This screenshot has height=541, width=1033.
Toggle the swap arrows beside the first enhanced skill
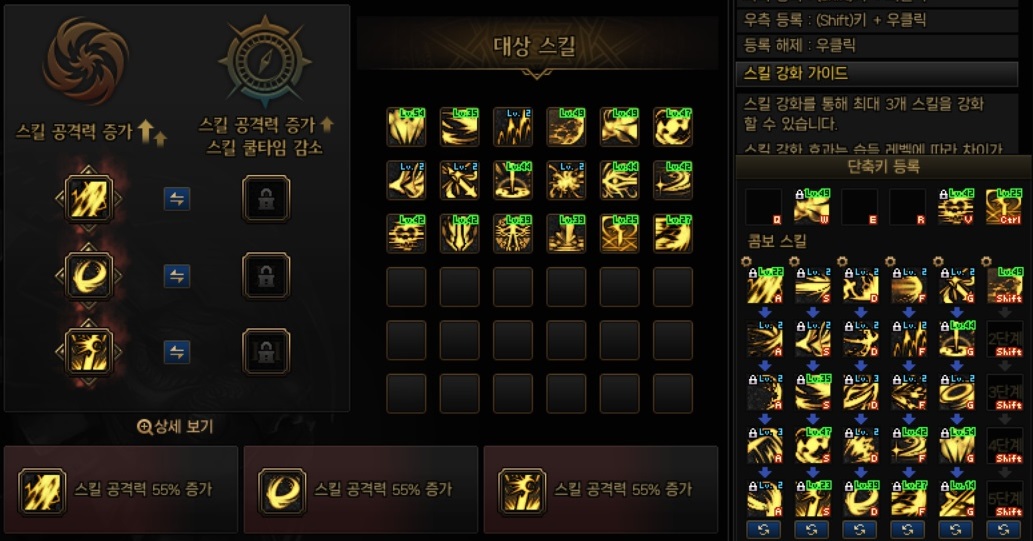tap(177, 199)
